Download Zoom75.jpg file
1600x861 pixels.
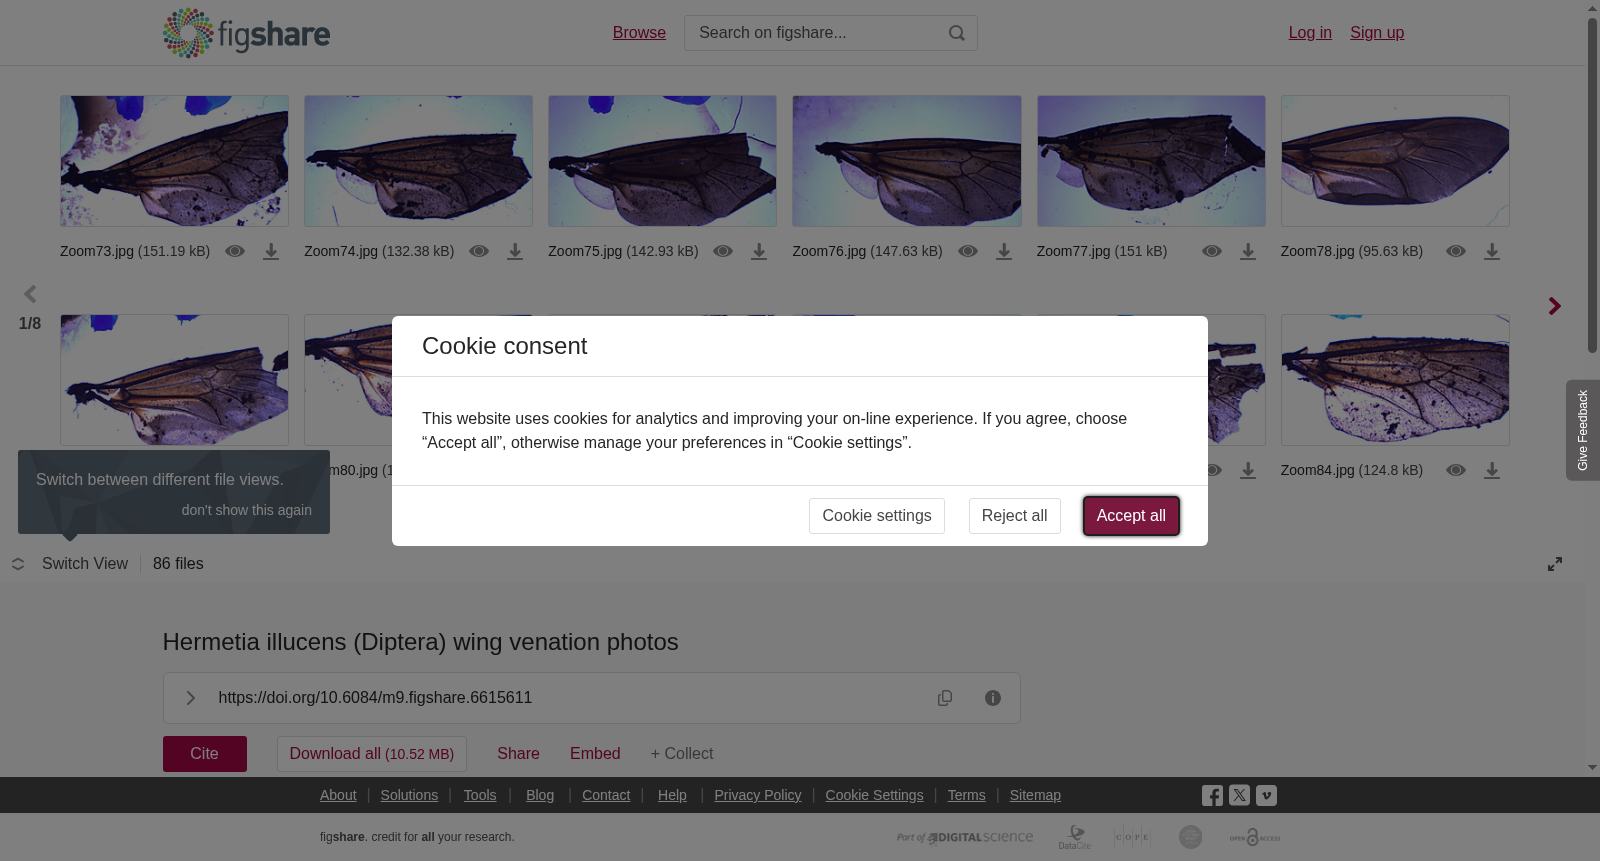(759, 251)
